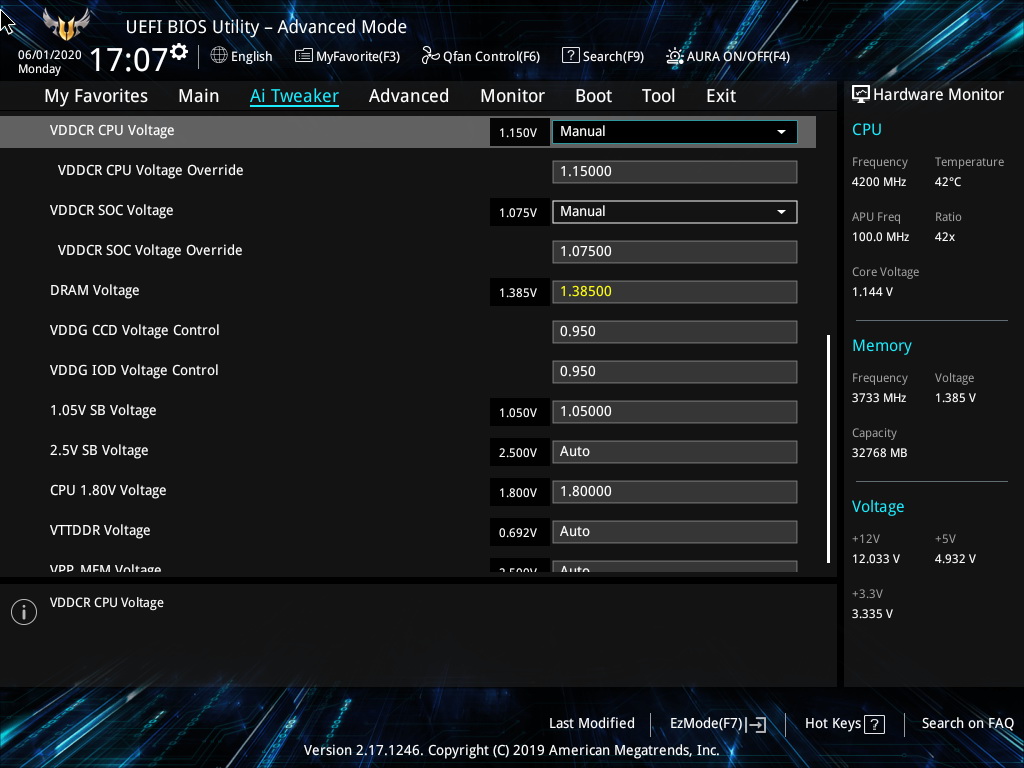Click CPU 1.80V Voltage input field
Screen dimensions: 1024x768
(x=675, y=492)
